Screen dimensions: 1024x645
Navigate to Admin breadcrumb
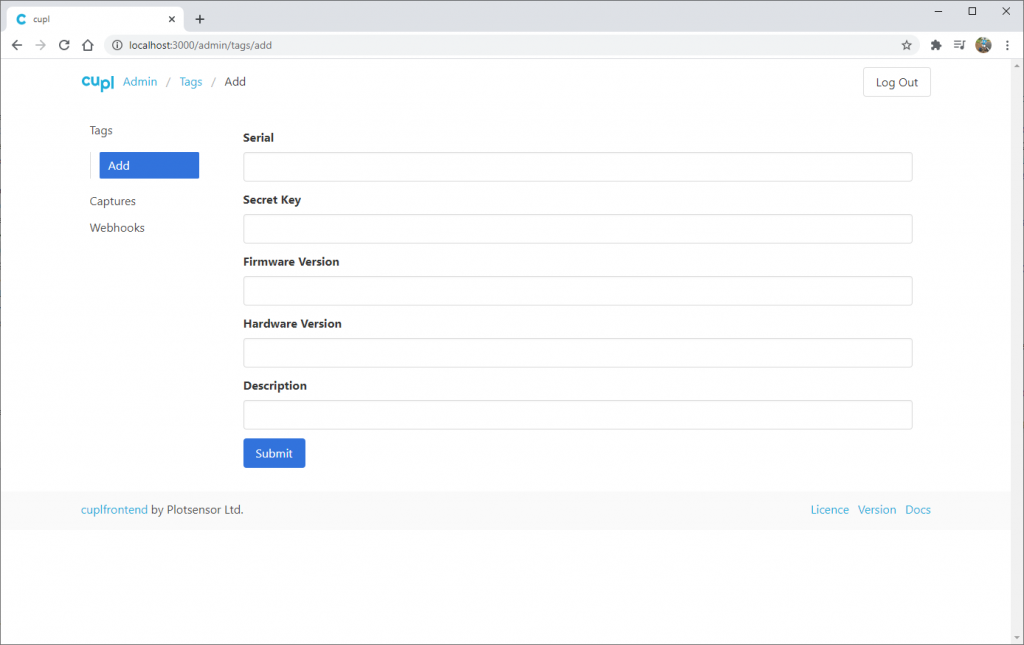(140, 82)
